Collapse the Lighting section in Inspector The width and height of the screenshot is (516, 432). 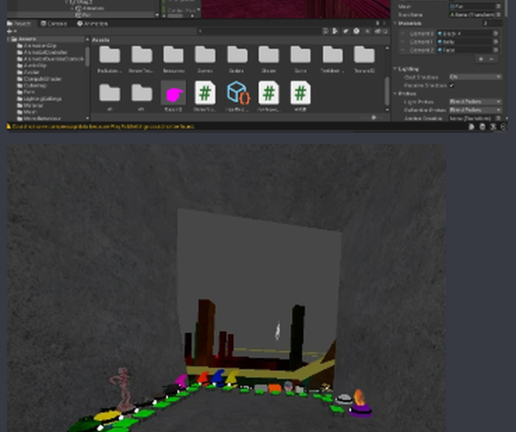coord(395,69)
